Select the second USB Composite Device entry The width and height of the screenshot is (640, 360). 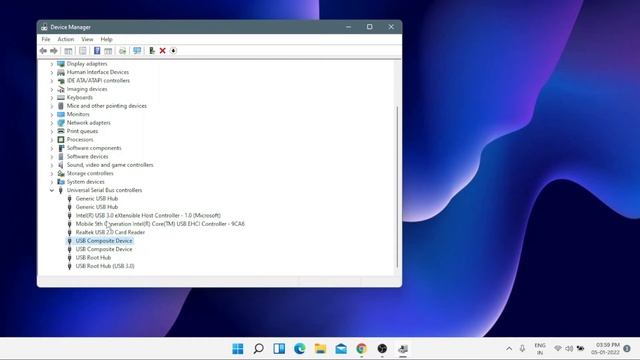click(104, 249)
